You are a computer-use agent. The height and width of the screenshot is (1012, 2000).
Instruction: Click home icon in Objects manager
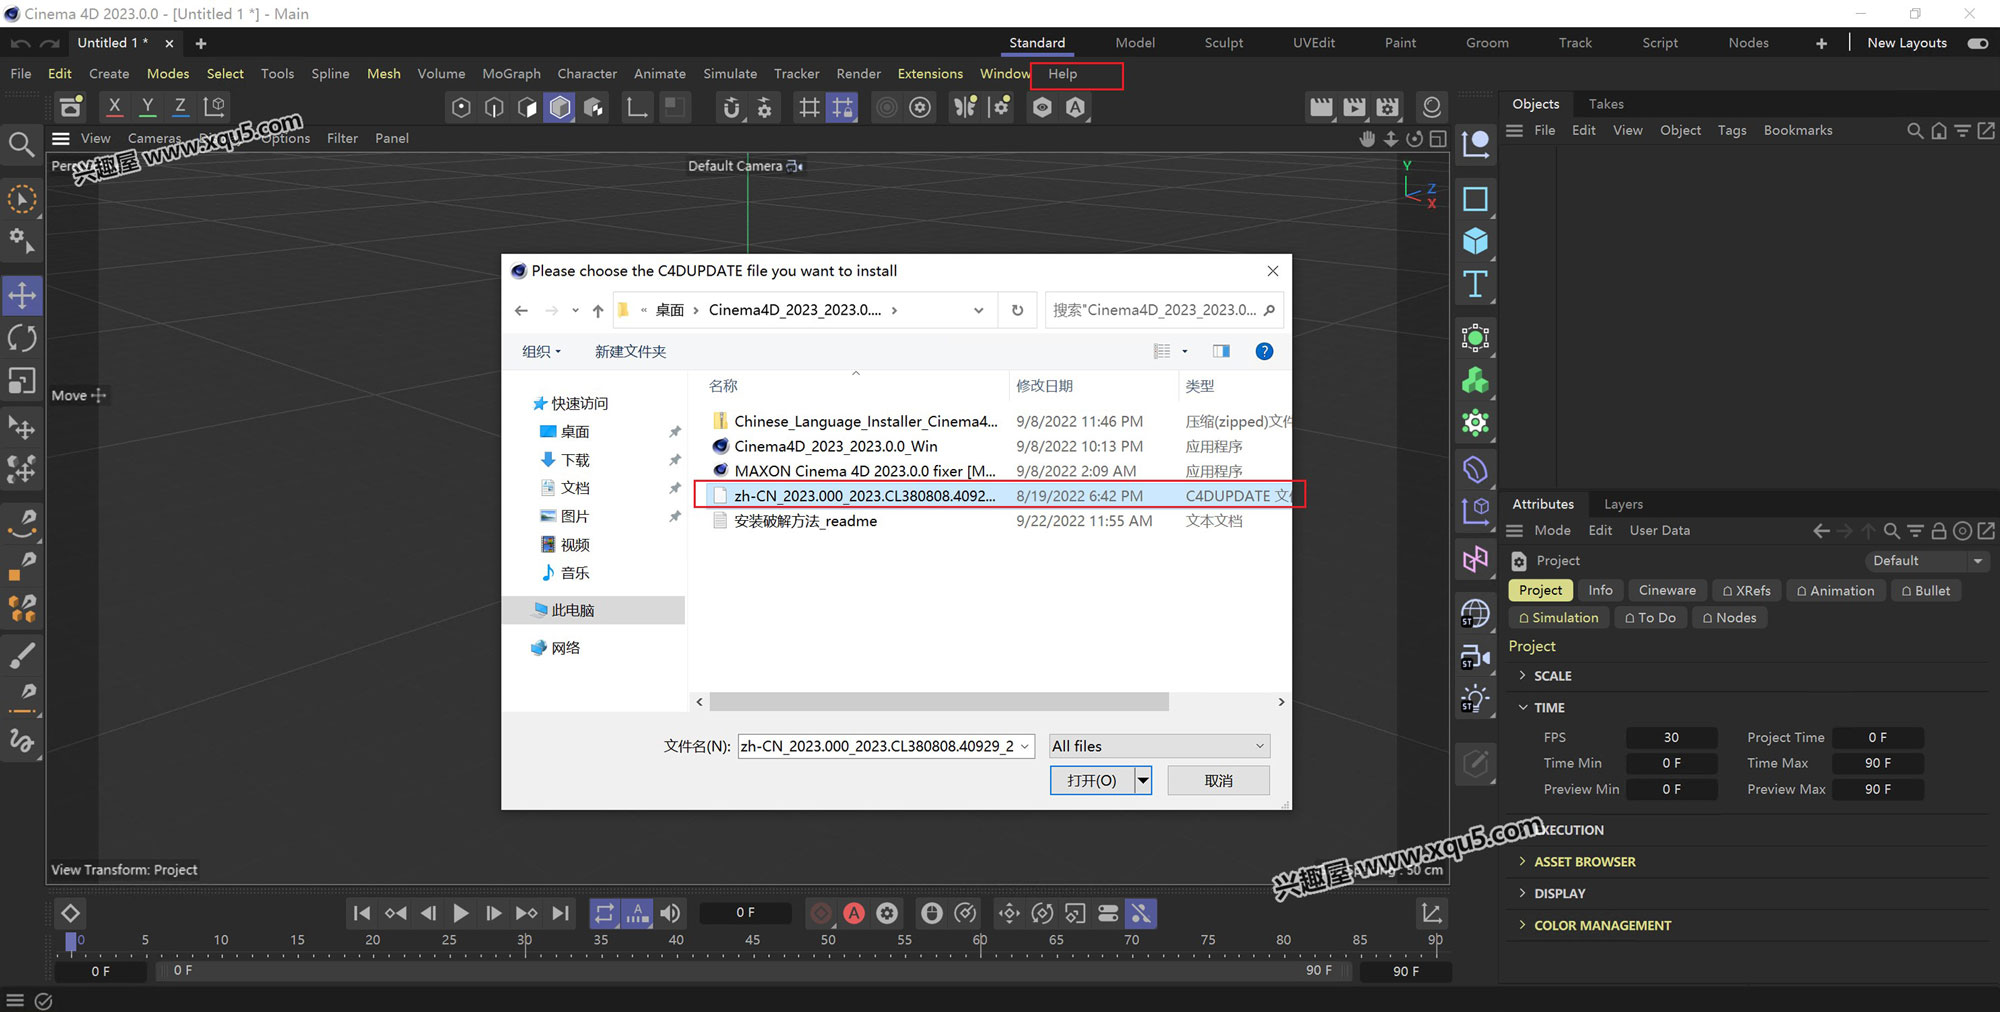coord(1939,131)
